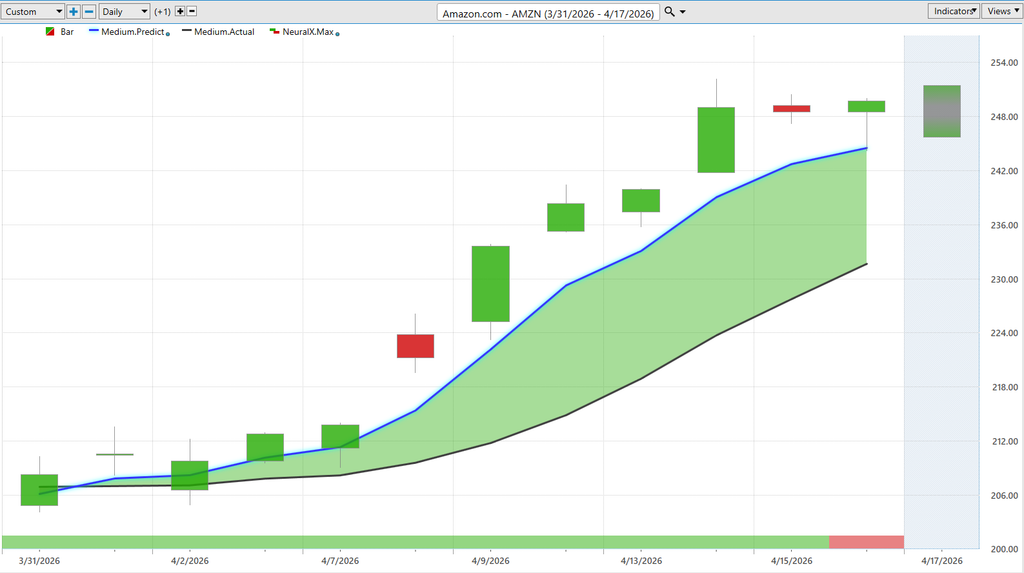Click the blue minus zoom-out button
The width and height of the screenshot is (1024, 573).
point(89,12)
